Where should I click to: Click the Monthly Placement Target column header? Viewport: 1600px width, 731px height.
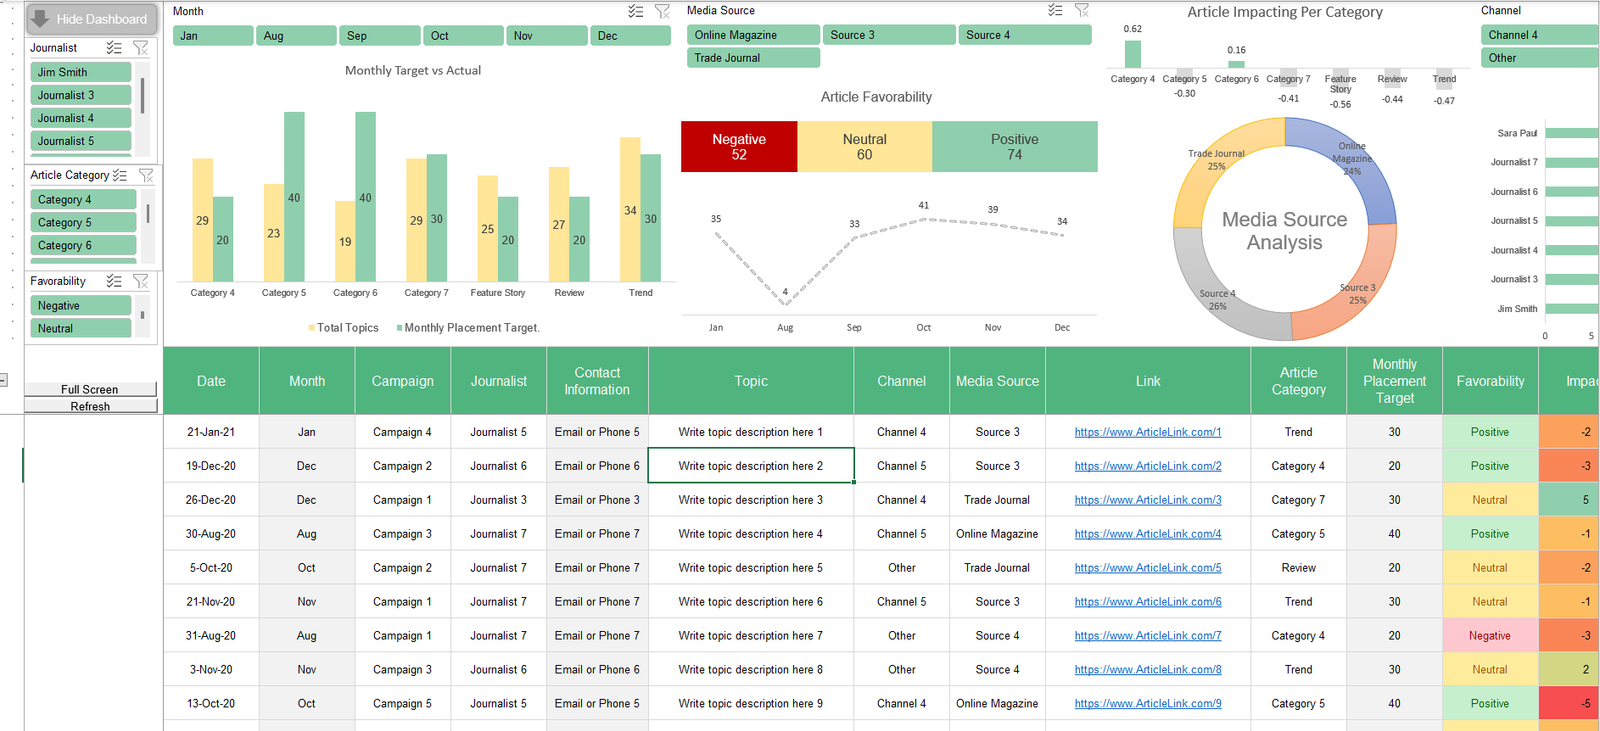tap(1394, 381)
